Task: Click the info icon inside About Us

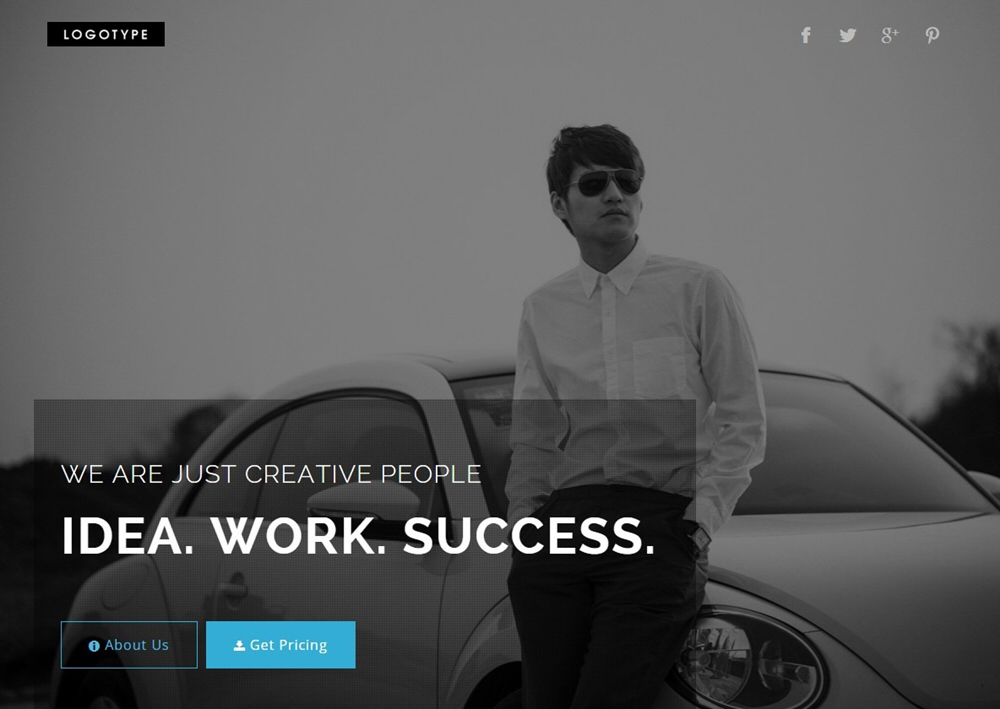Action: point(94,646)
